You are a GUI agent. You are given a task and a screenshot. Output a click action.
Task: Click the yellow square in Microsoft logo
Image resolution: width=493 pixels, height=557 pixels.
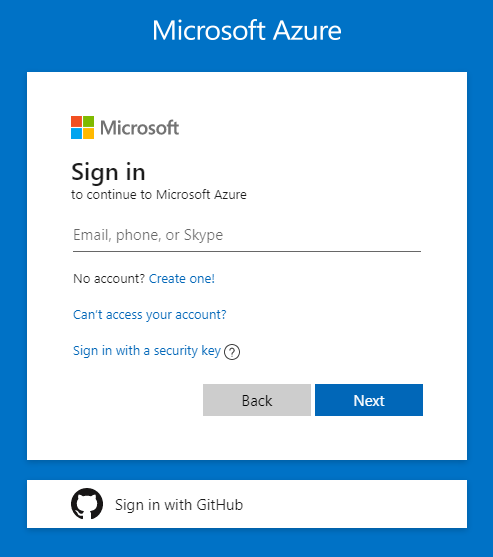pyautogui.click(x=88, y=133)
